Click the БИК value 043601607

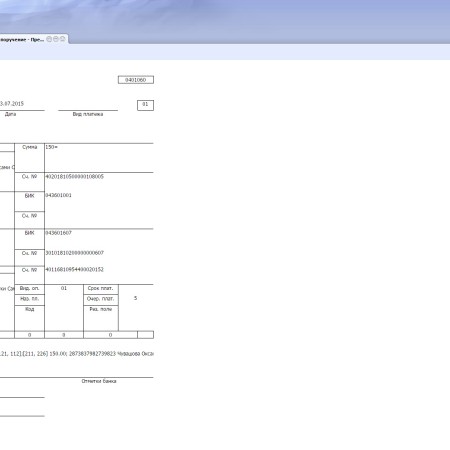[x=58, y=233]
